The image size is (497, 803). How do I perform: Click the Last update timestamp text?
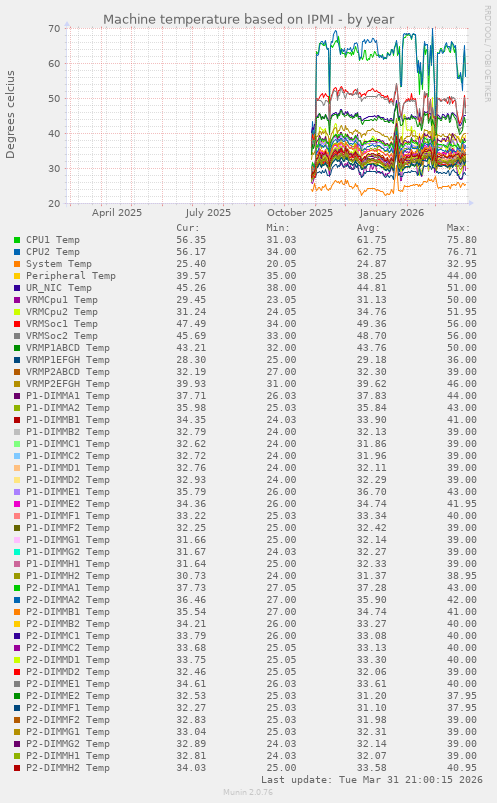pos(372,779)
